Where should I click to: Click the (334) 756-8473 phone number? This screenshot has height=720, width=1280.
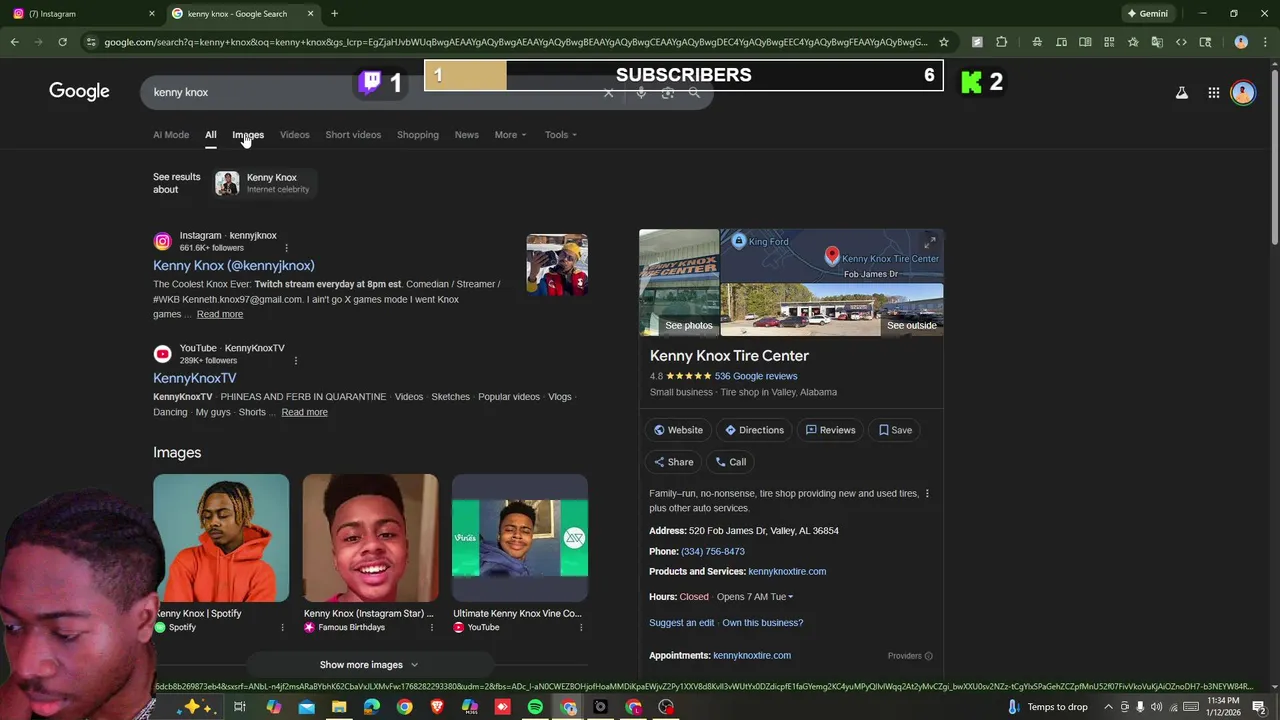pyautogui.click(x=713, y=551)
